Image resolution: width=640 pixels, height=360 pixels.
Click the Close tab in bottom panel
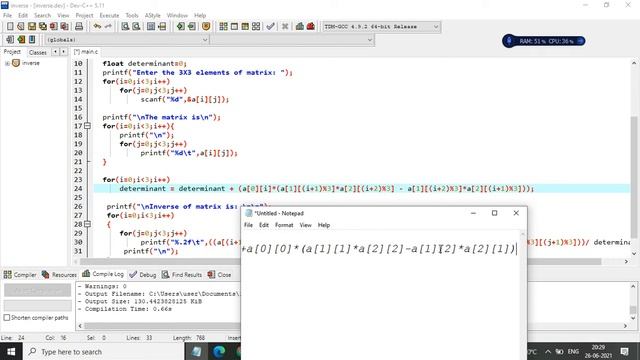[219, 275]
